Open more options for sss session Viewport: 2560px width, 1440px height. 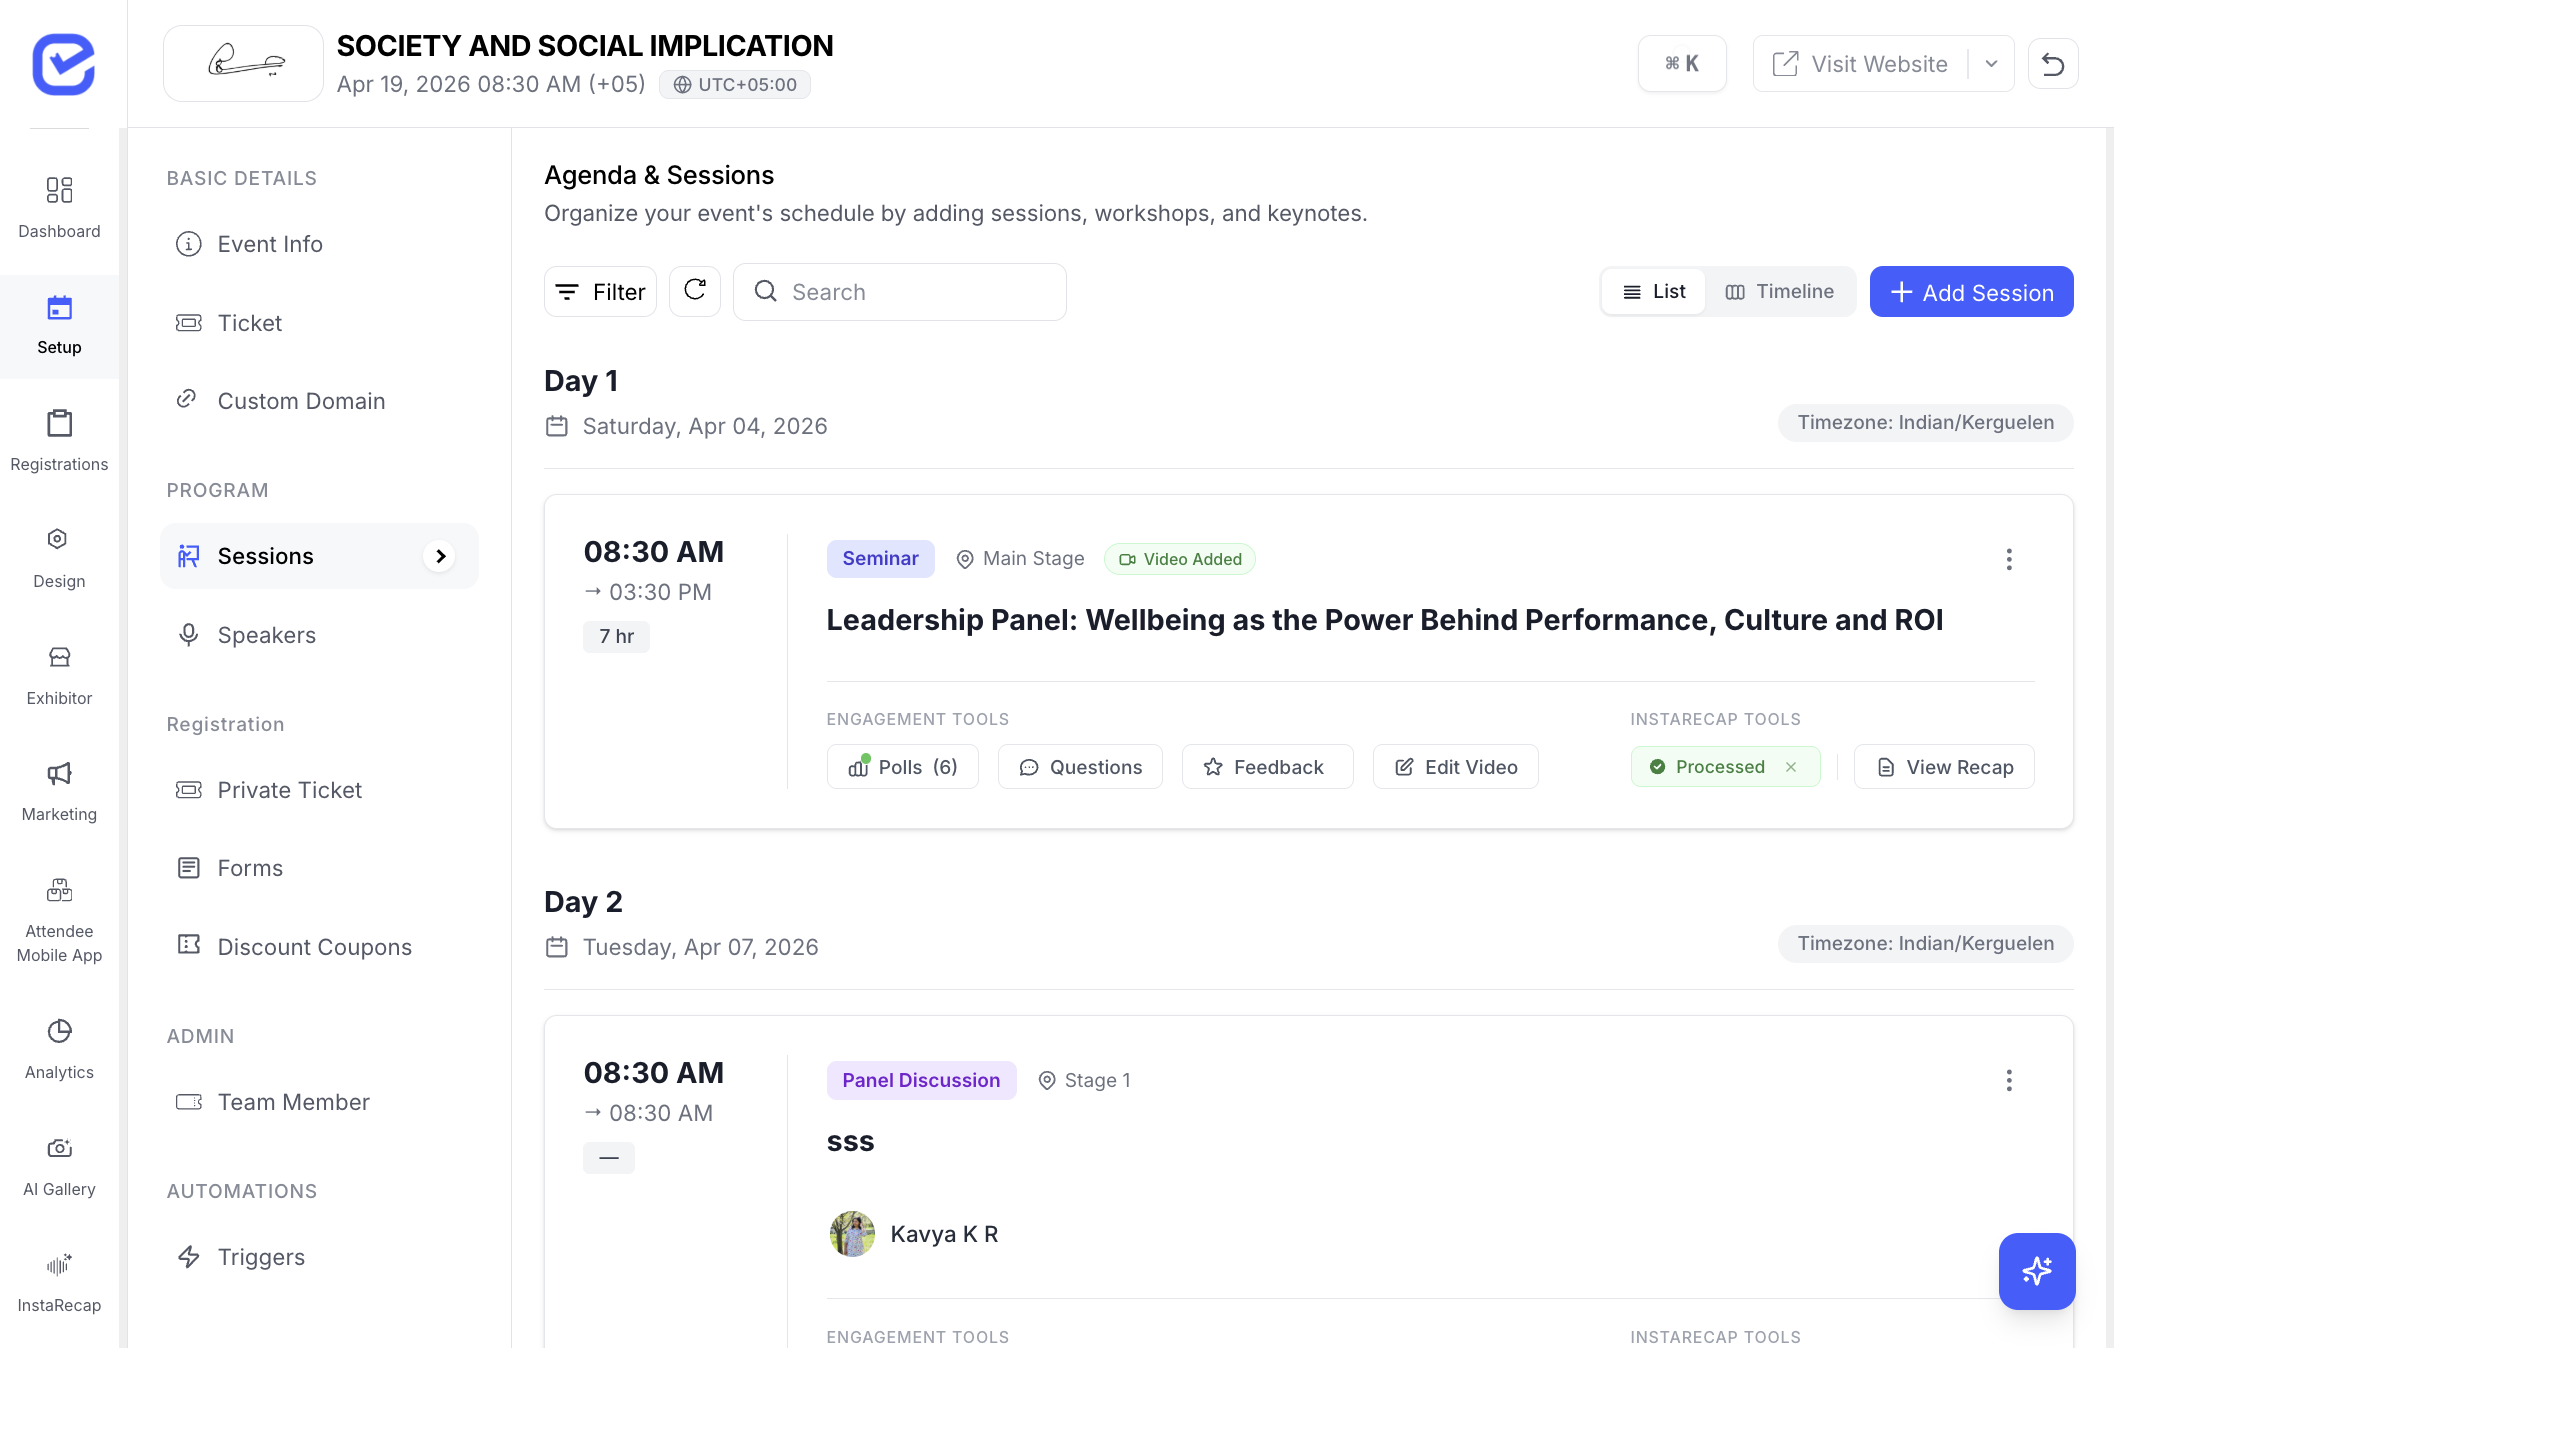[2009, 1080]
